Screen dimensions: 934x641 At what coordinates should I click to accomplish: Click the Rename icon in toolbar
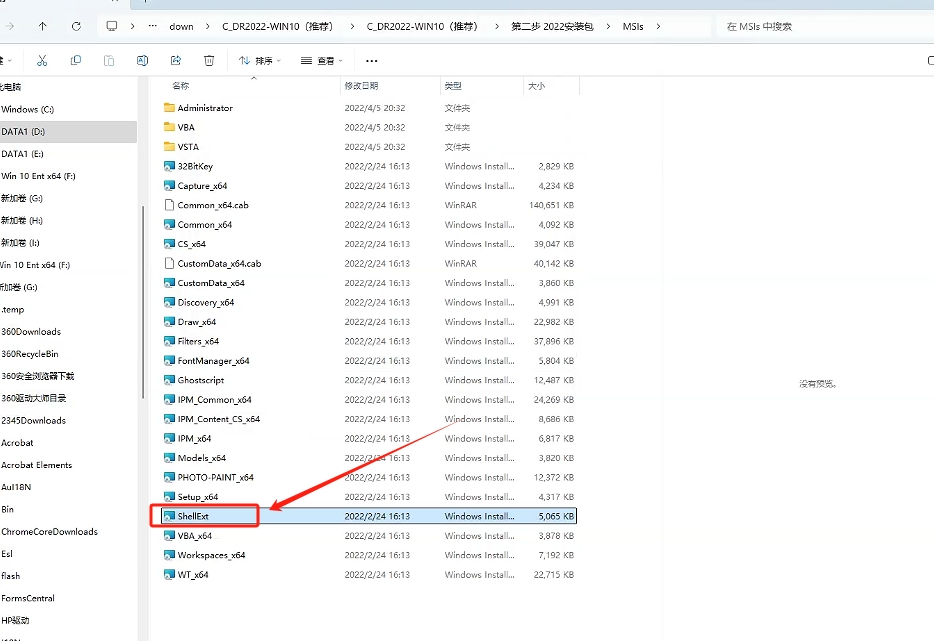pos(142,61)
